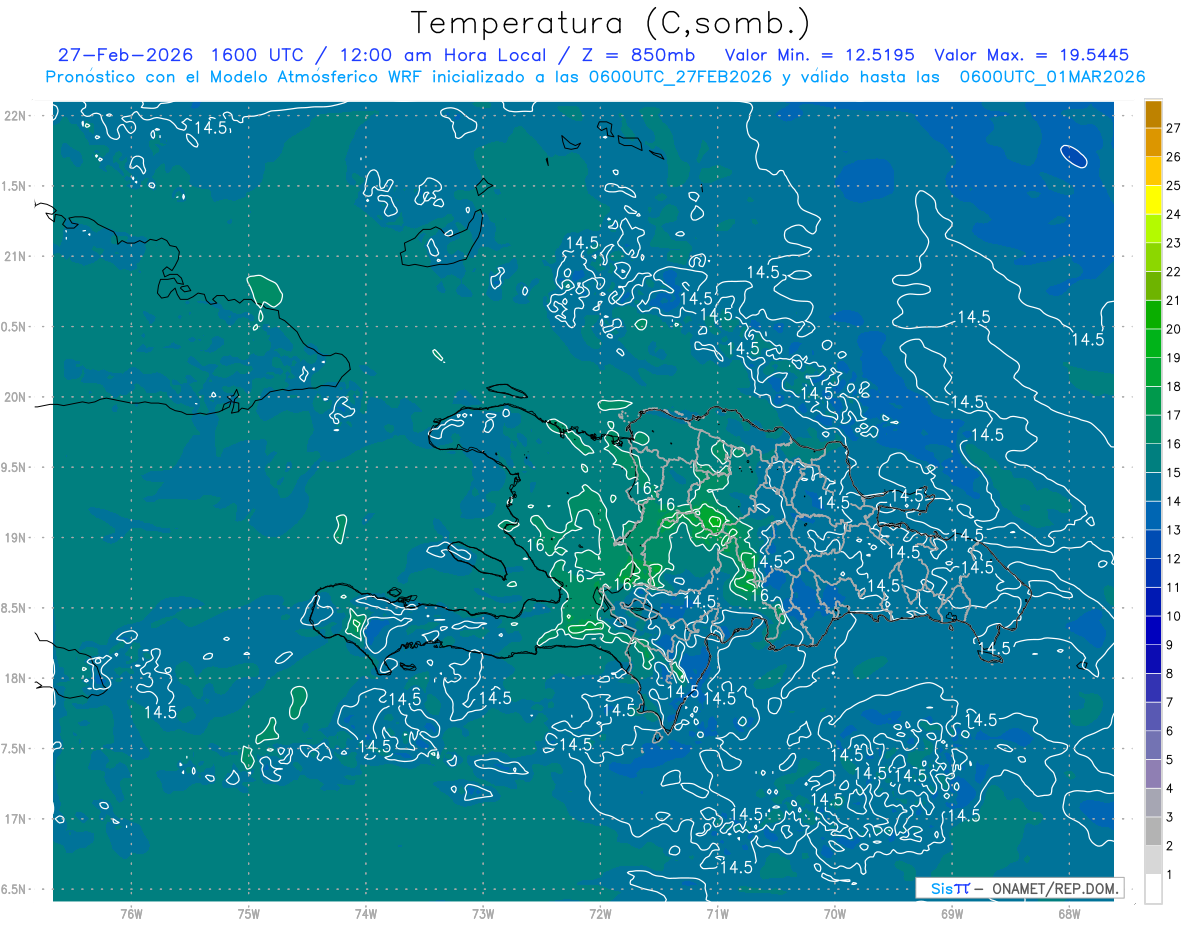Click the 69W longitude axis label
The width and height of the screenshot is (1200, 927).
952,914
